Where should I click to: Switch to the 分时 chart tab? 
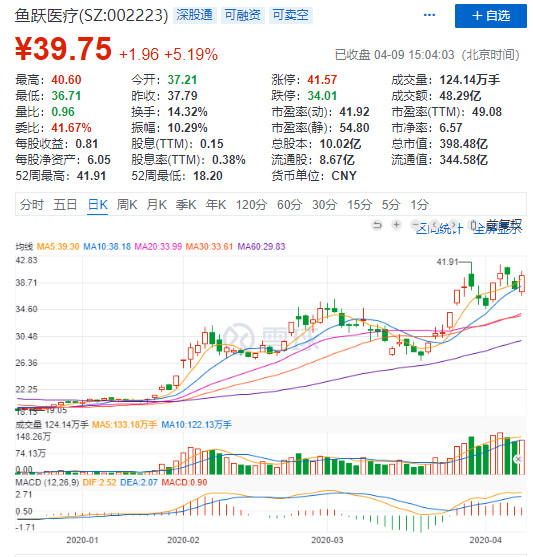click(x=32, y=205)
